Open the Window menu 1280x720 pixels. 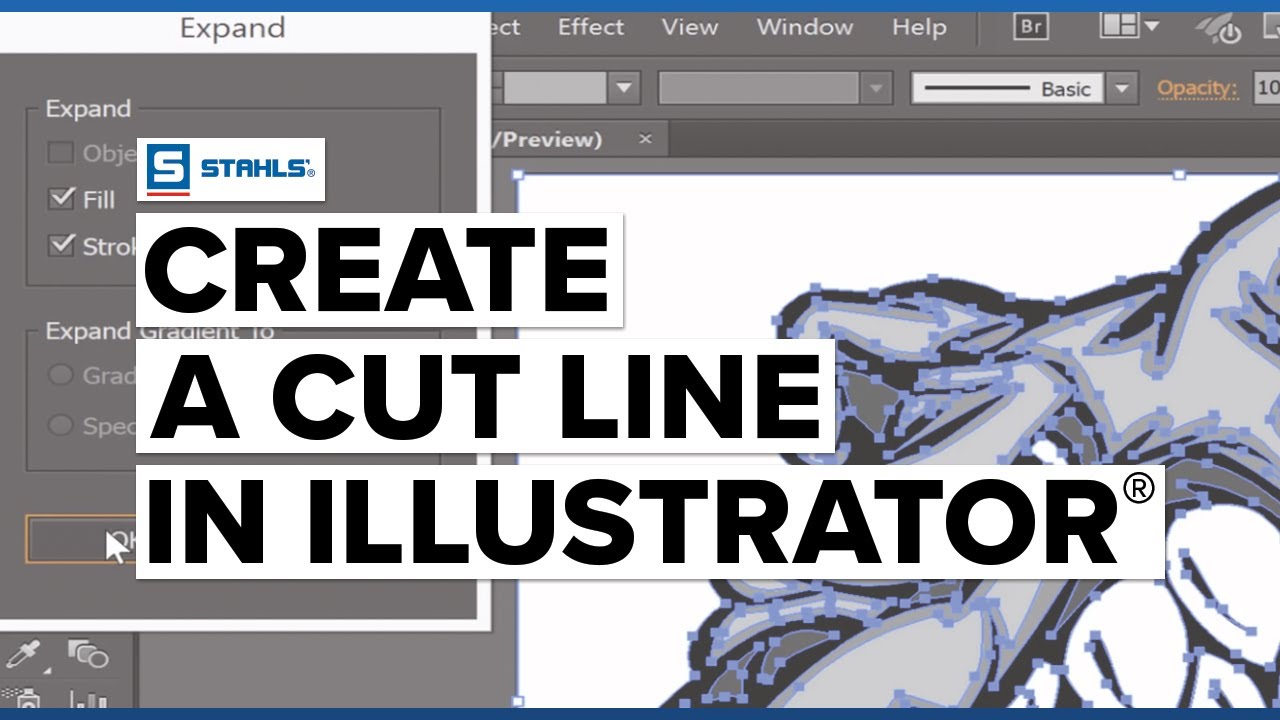pyautogui.click(x=804, y=27)
